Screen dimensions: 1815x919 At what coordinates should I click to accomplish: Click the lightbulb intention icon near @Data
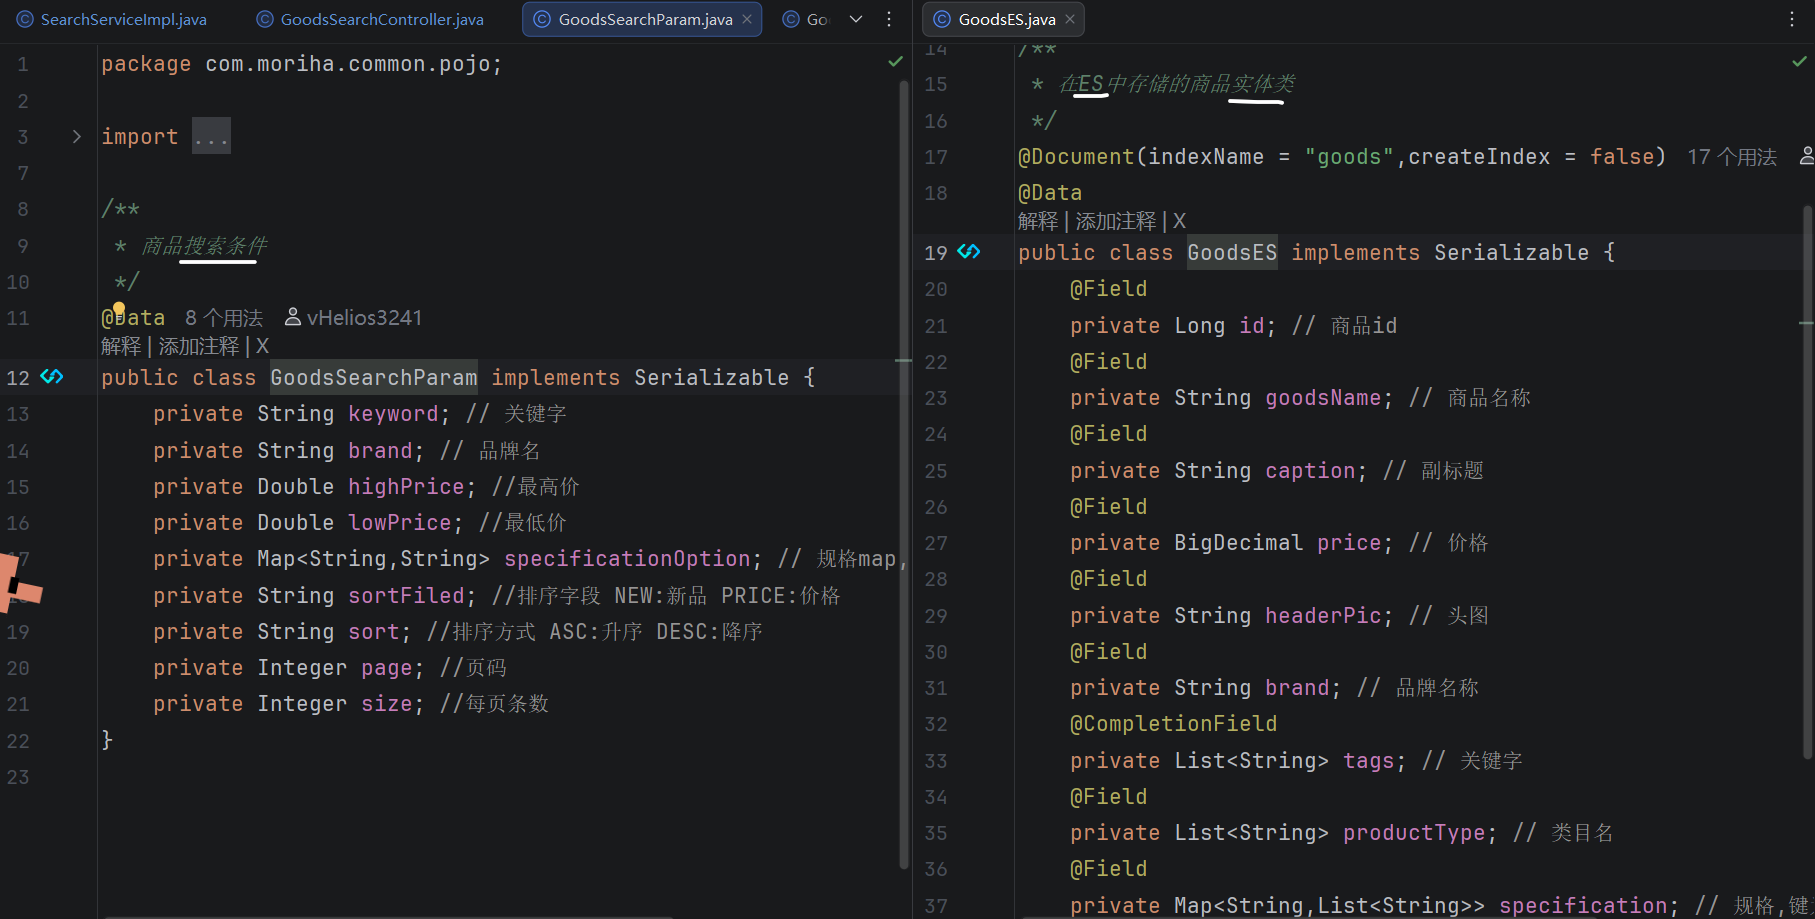pyautogui.click(x=119, y=309)
